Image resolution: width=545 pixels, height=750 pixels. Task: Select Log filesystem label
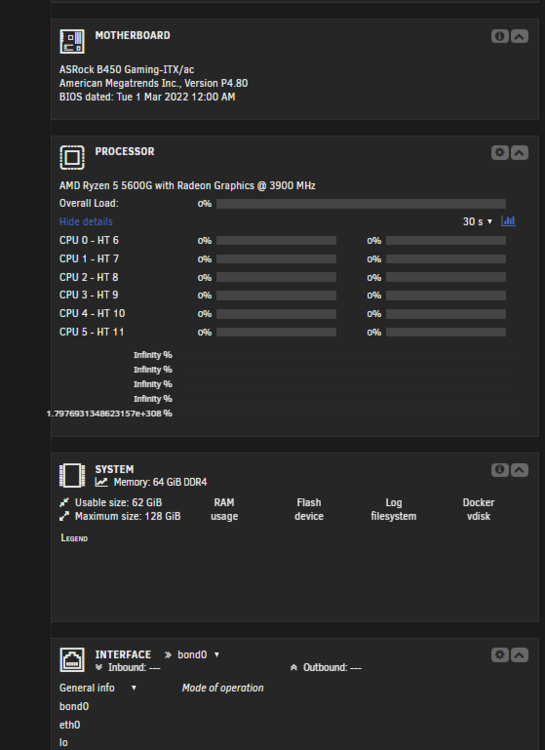point(393,509)
